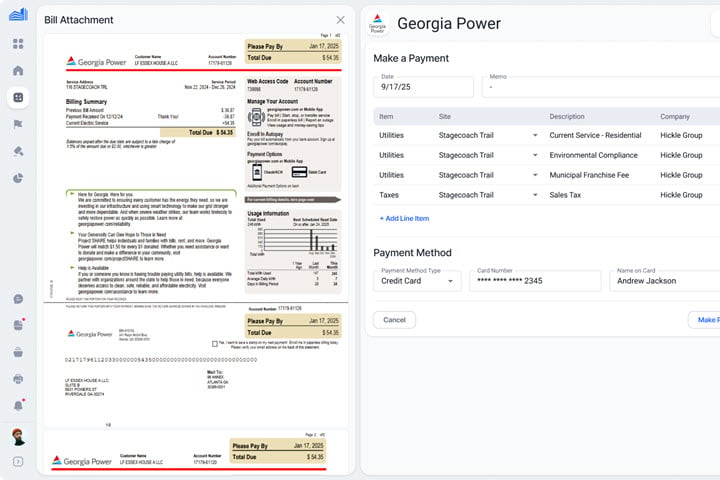Click the Add Line Item link
This screenshot has height=480, width=720.
pyautogui.click(x=404, y=219)
